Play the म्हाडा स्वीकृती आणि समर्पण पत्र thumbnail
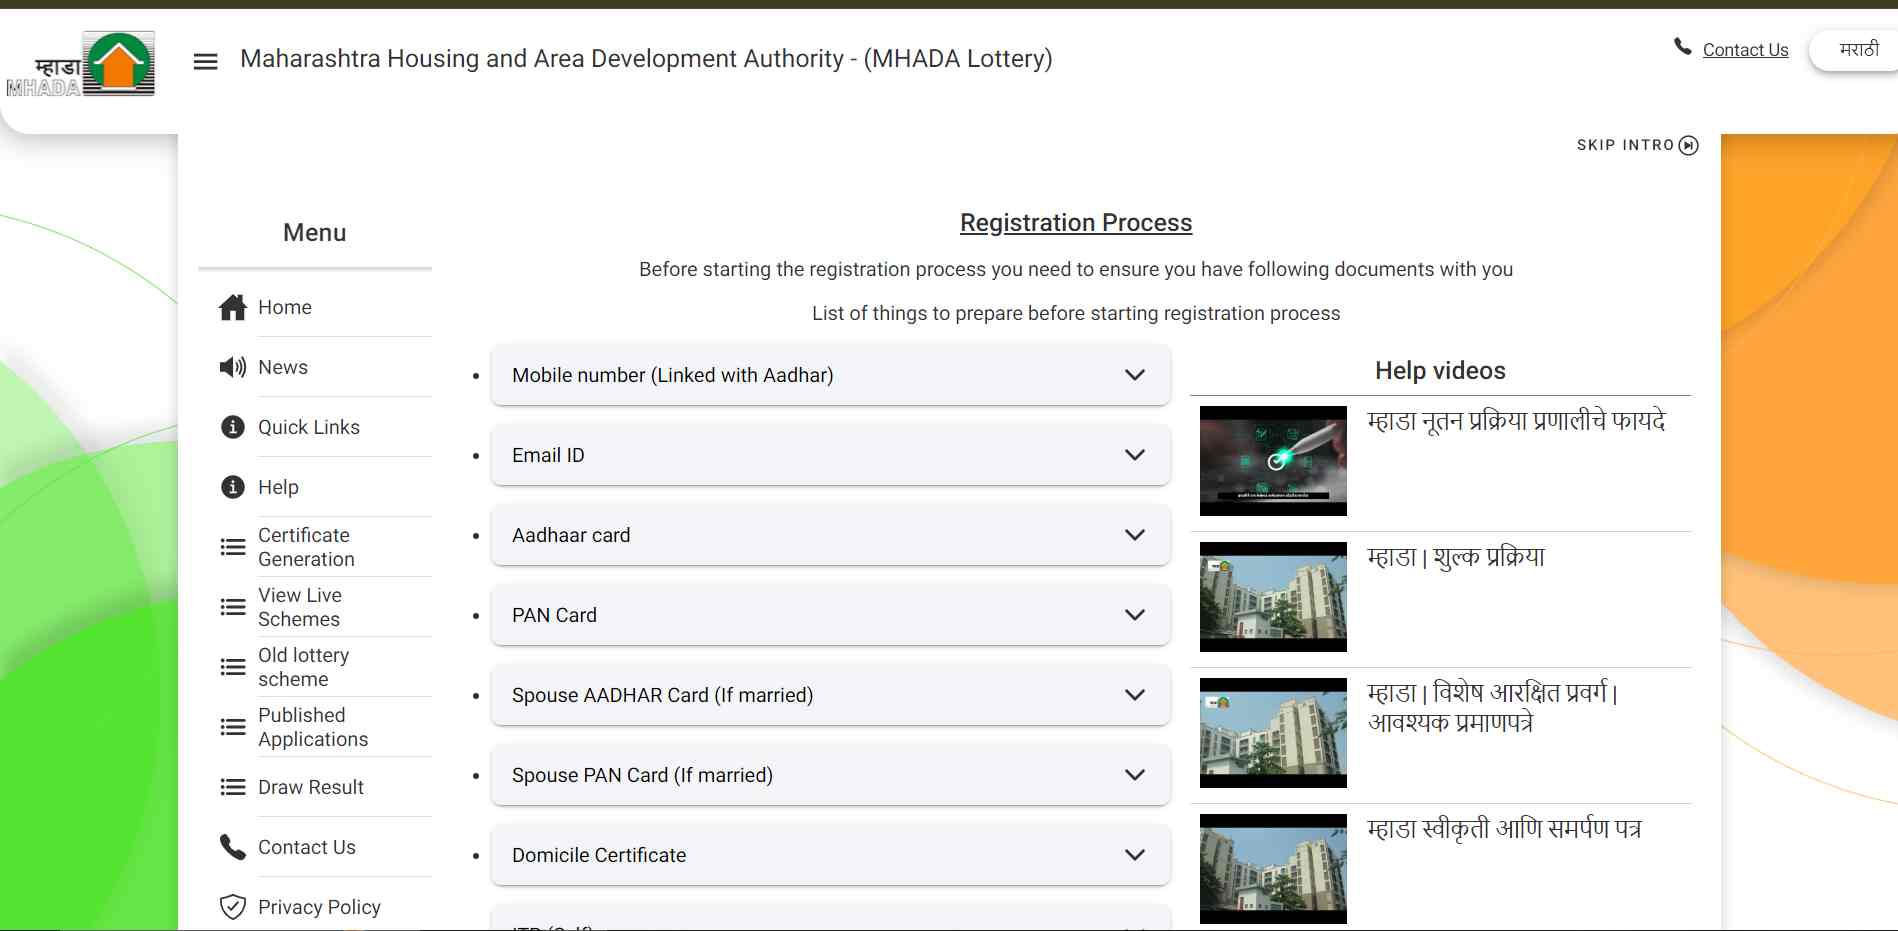 [x=1273, y=869]
